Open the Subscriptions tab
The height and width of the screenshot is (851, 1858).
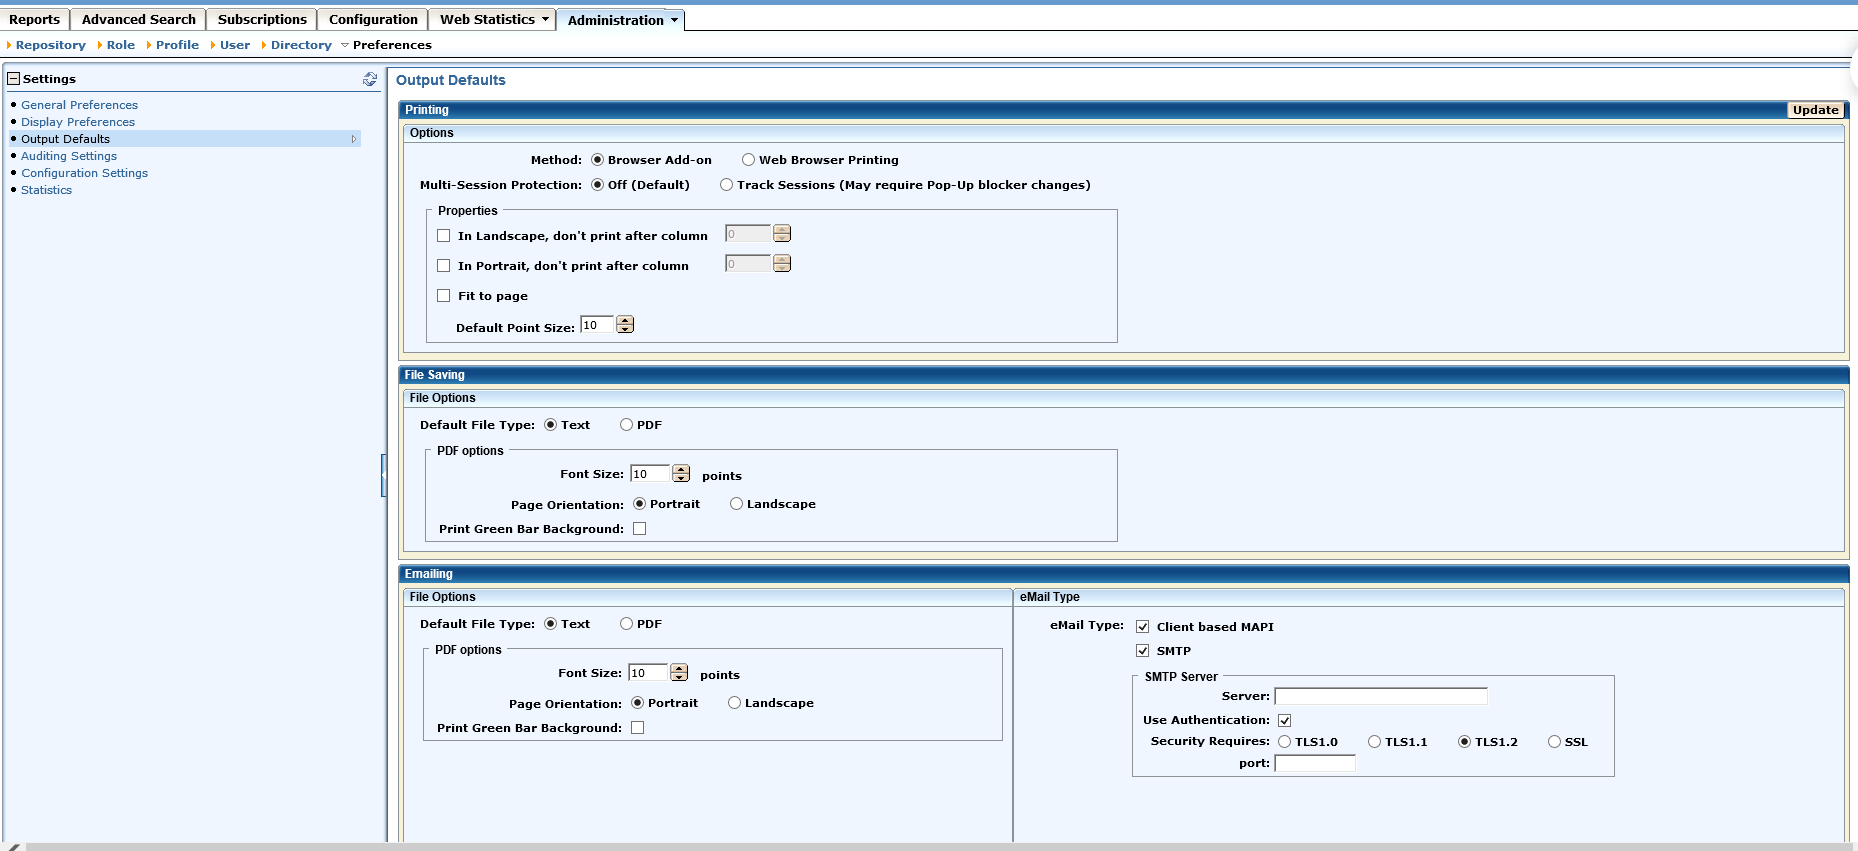(262, 19)
